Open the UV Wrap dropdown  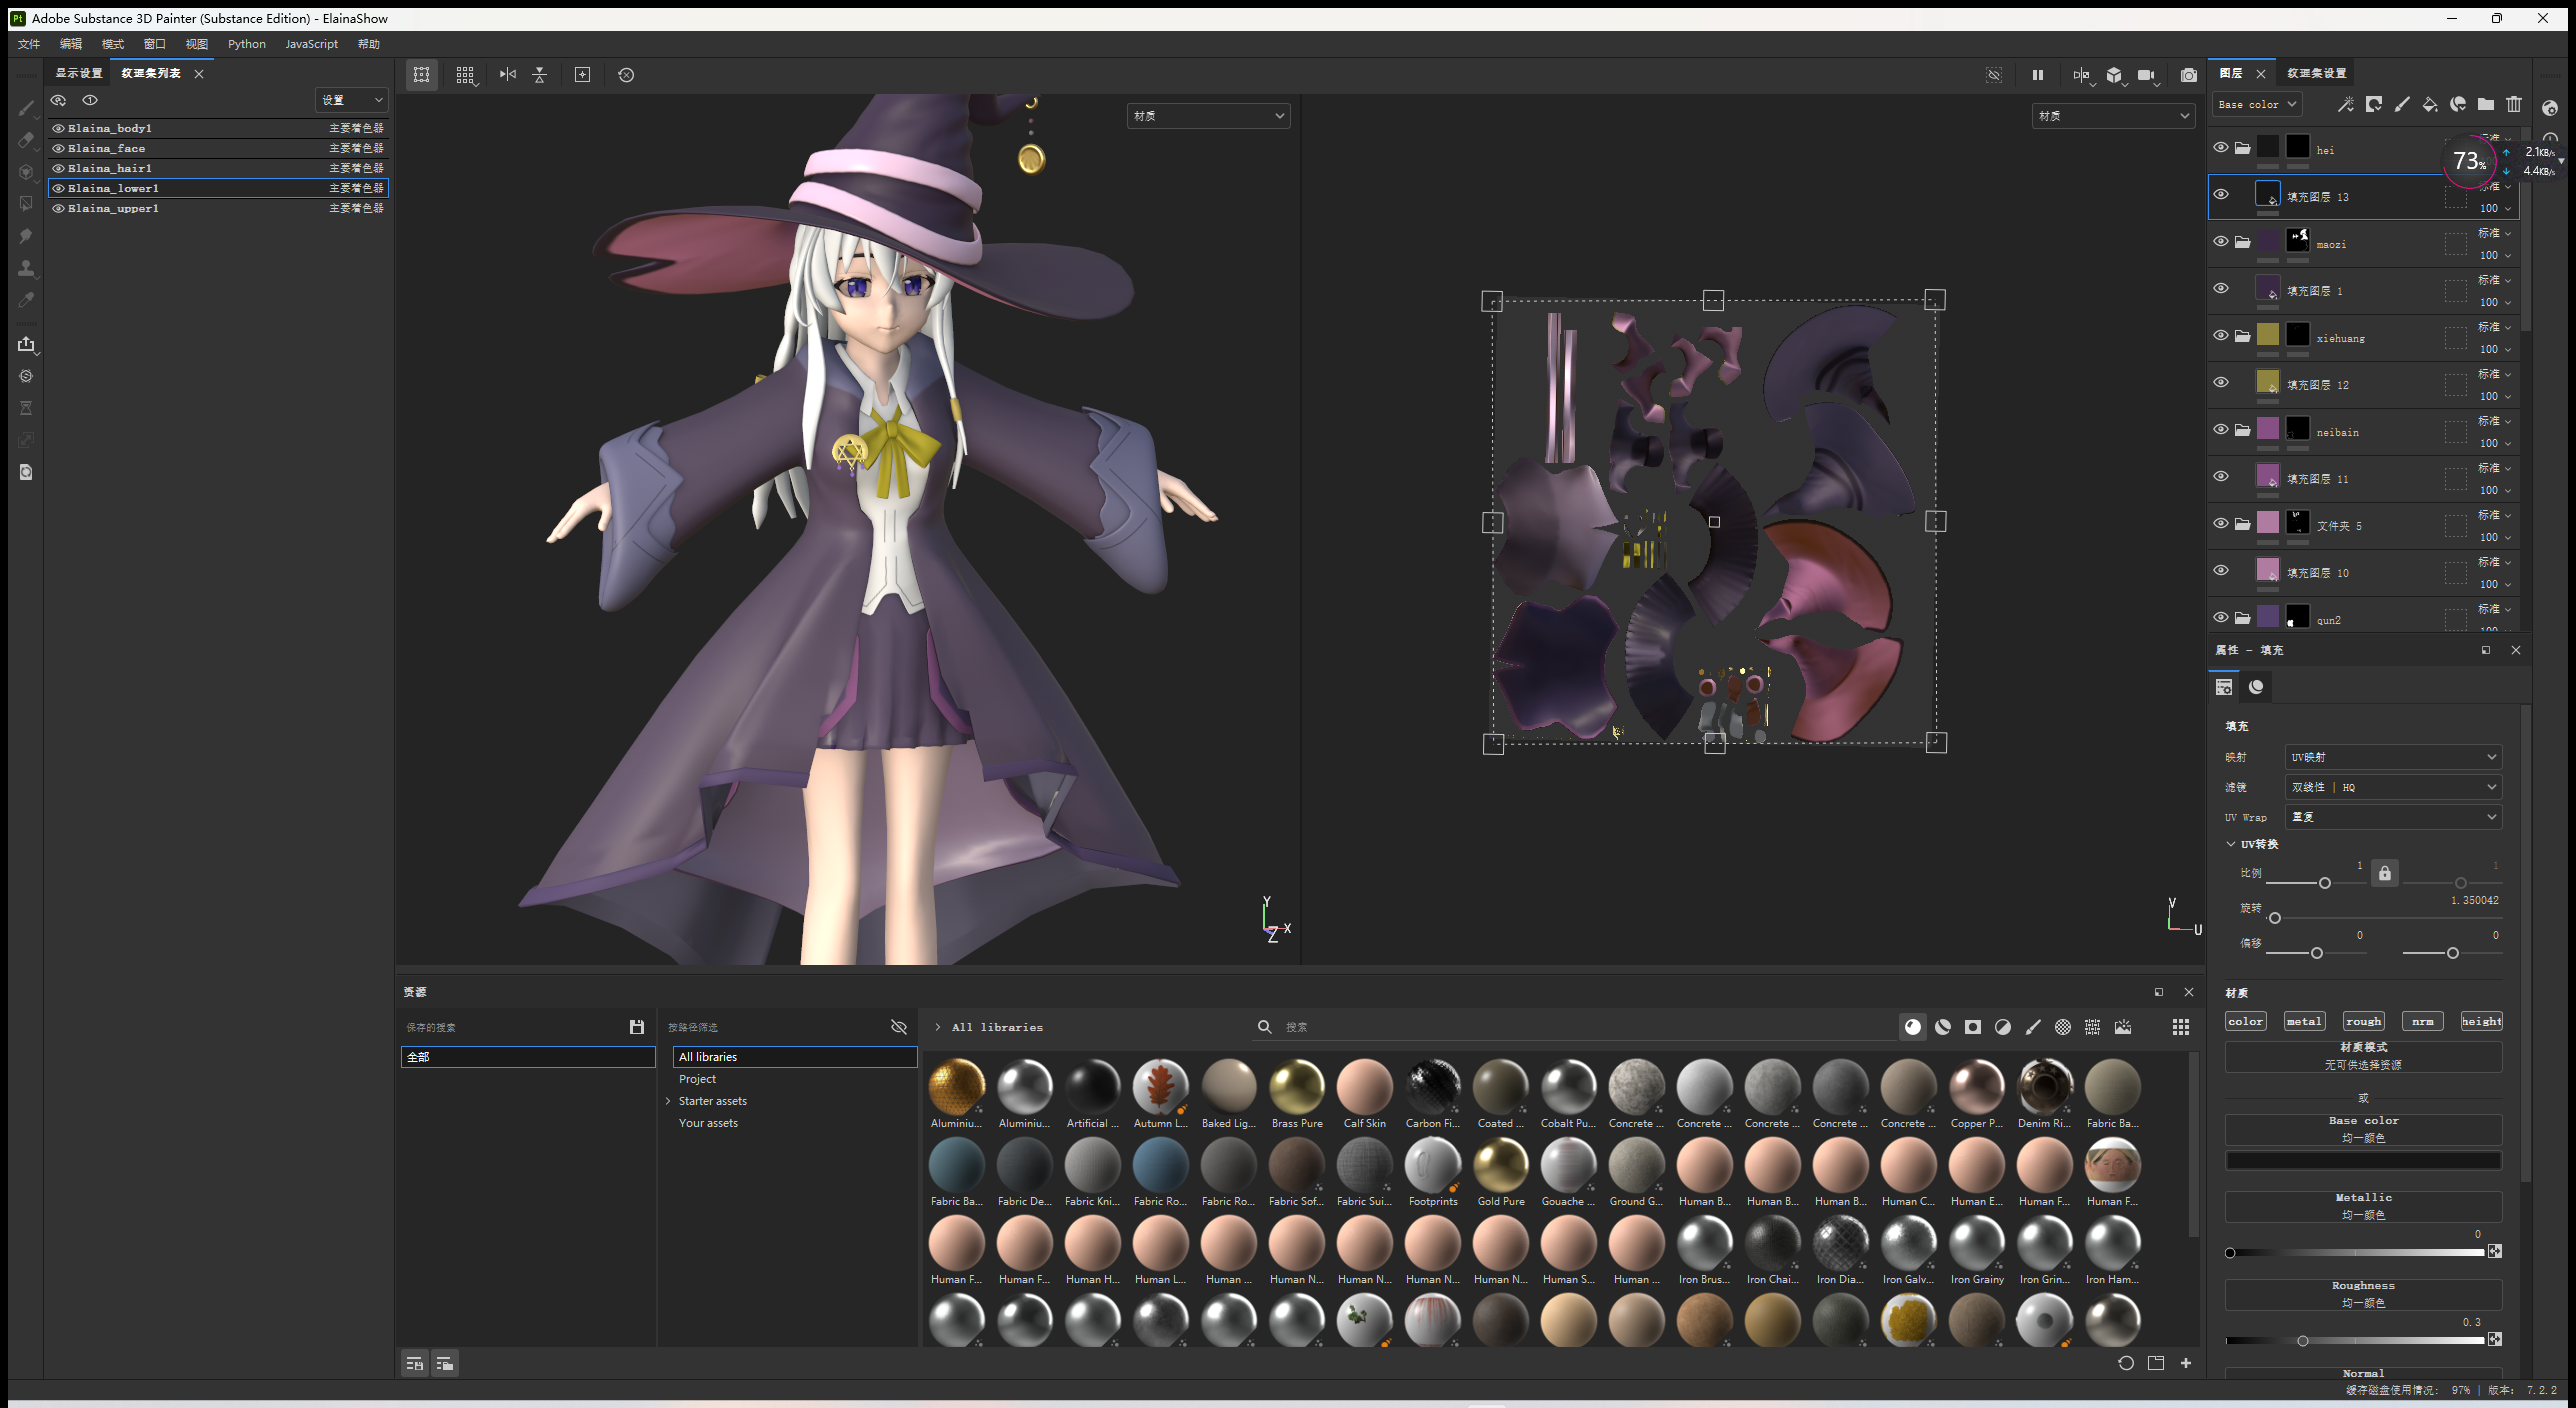pyautogui.click(x=2393, y=817)
